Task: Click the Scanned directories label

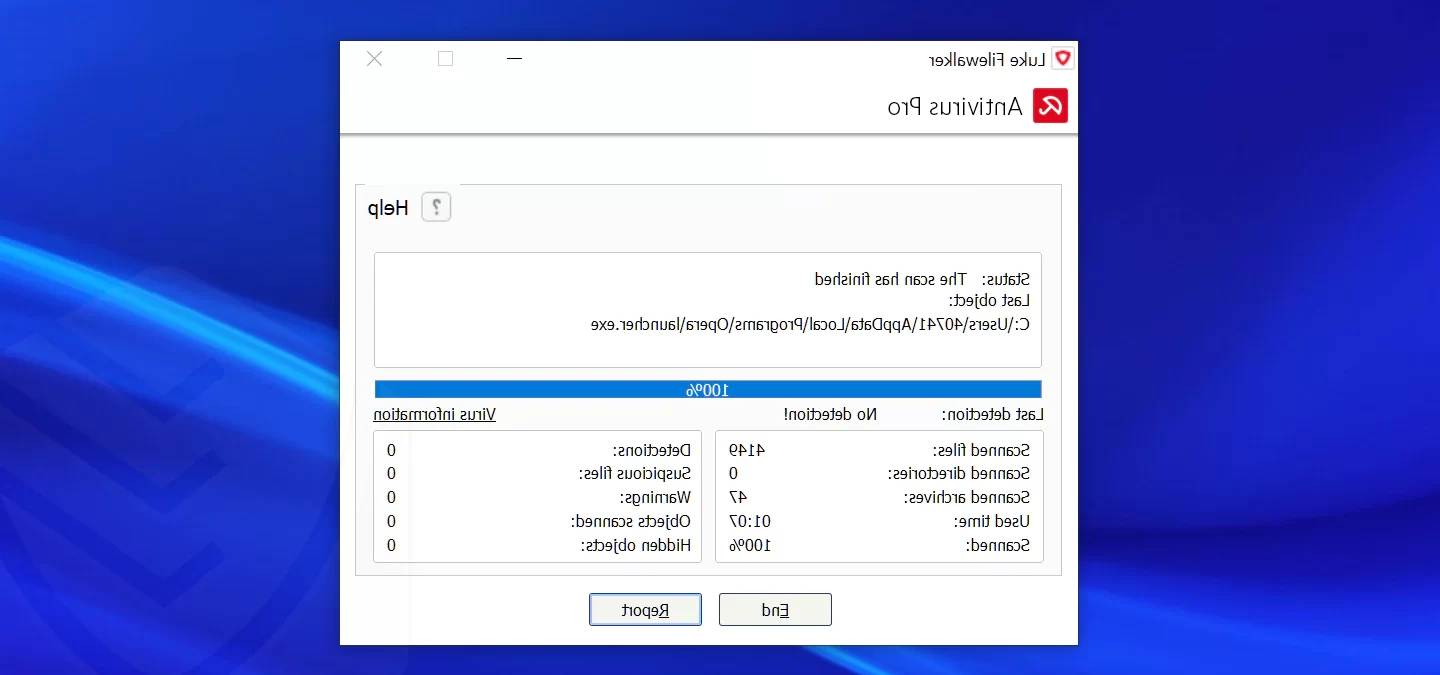Action: point(958,474)
